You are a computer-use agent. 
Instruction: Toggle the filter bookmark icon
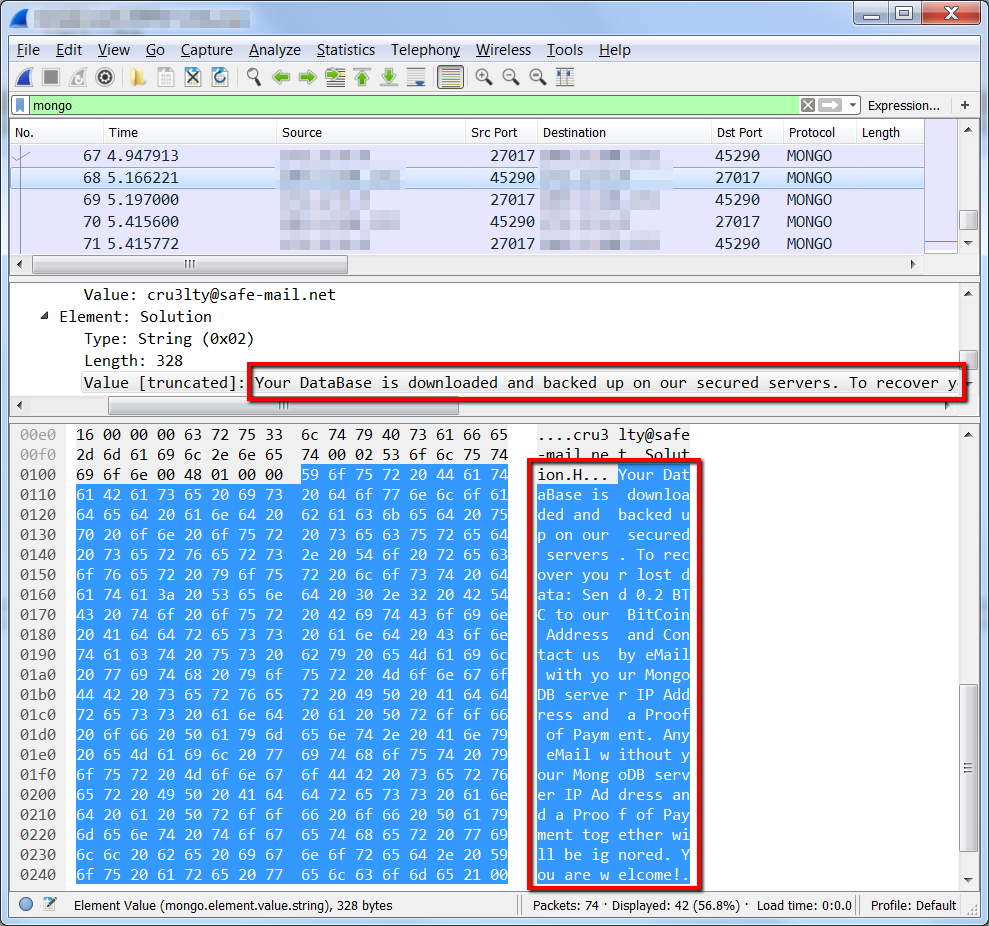tap(20, 105)
